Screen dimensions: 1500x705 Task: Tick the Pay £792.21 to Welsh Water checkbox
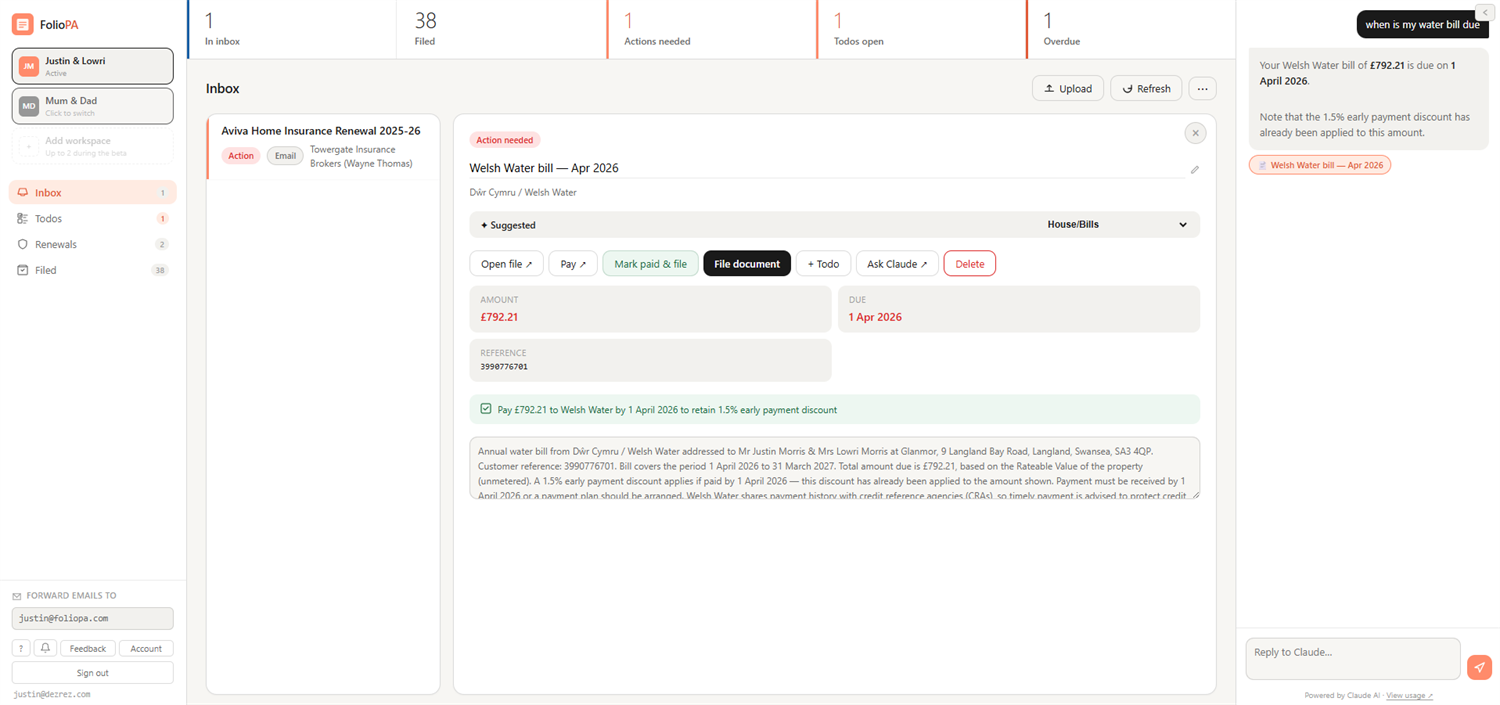(x=486, y=409)
